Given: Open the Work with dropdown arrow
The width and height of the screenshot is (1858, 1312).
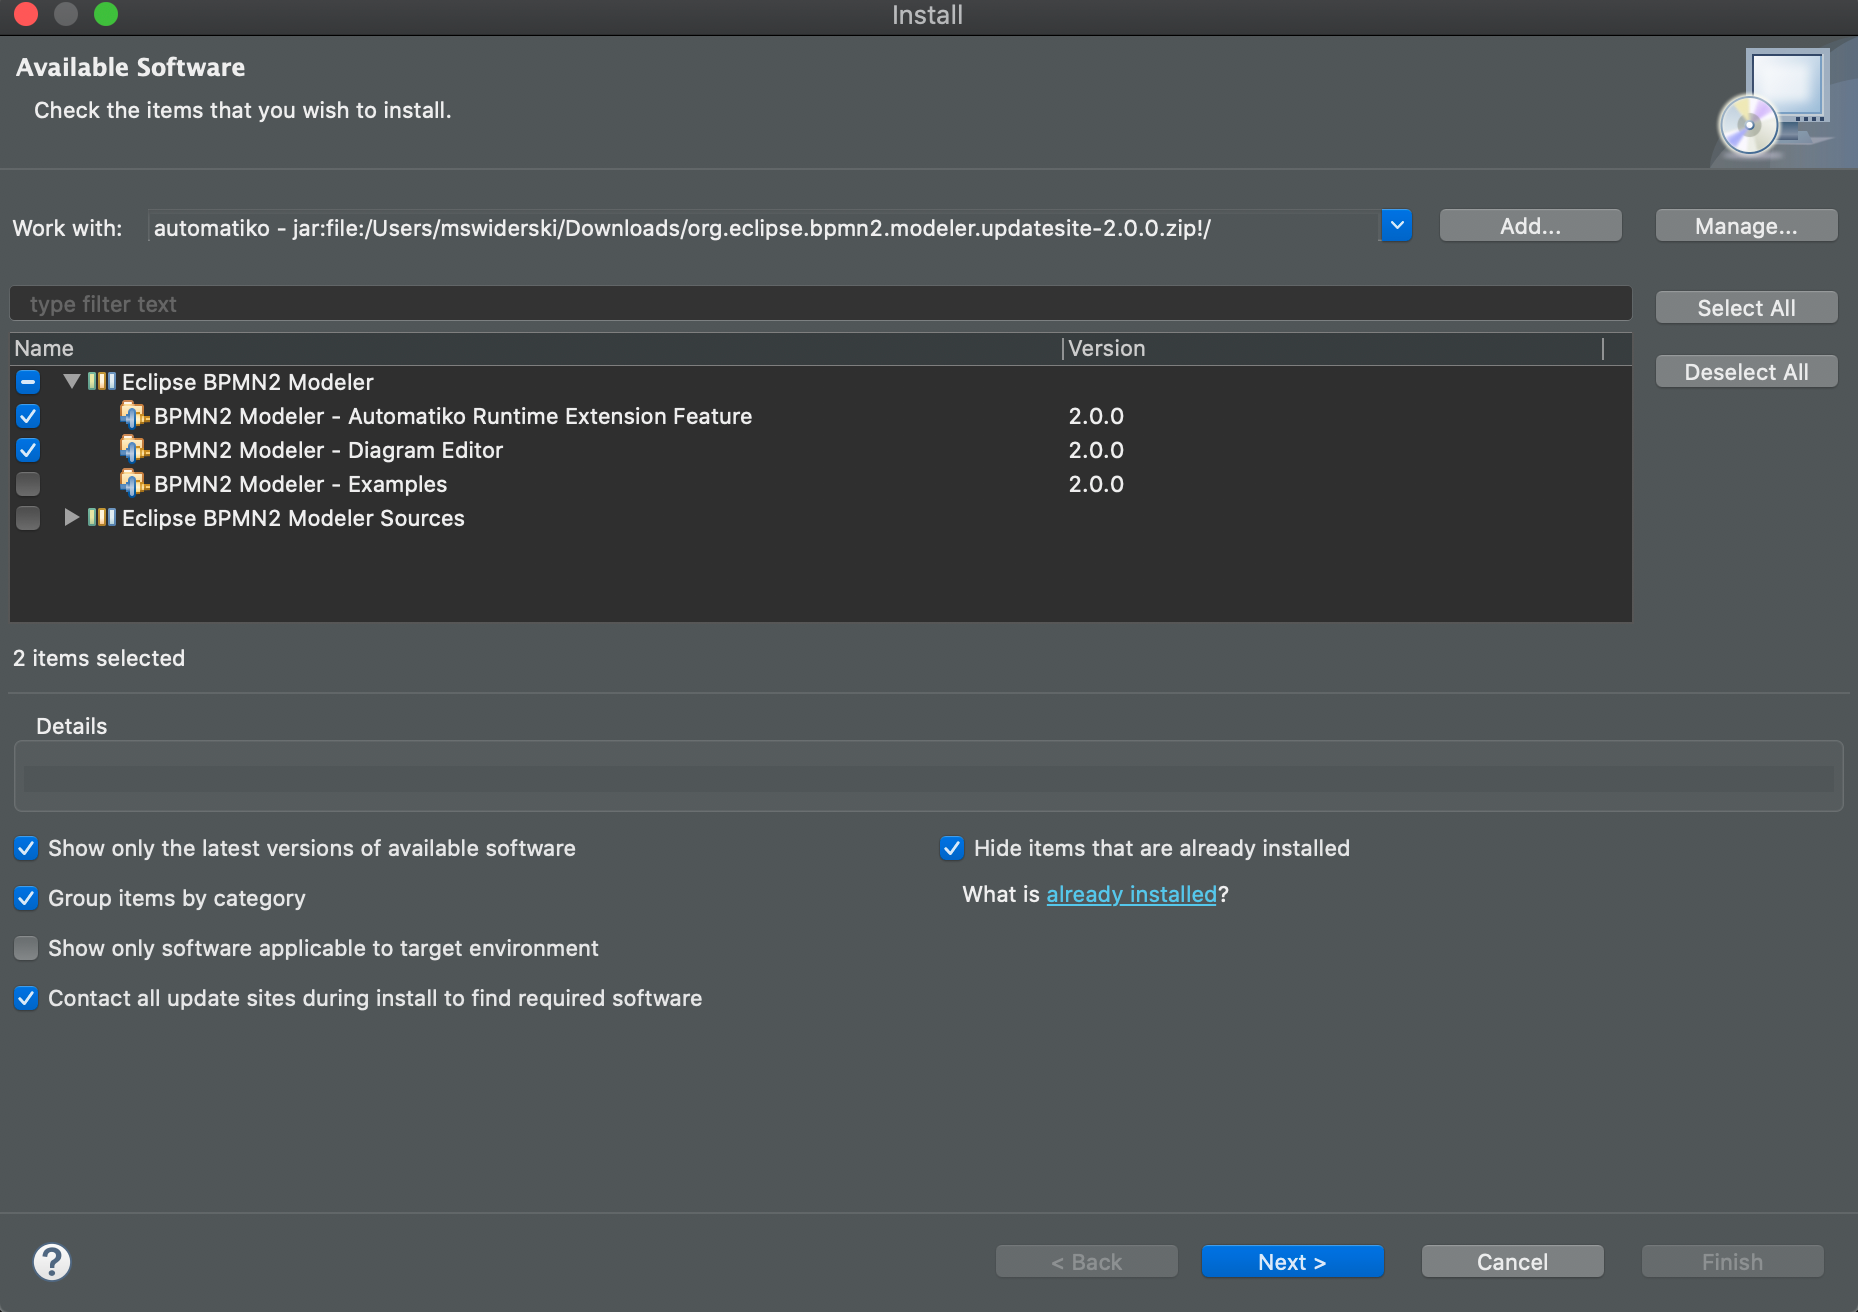Looking at the screenshot, I should (x=1396, y=226).
